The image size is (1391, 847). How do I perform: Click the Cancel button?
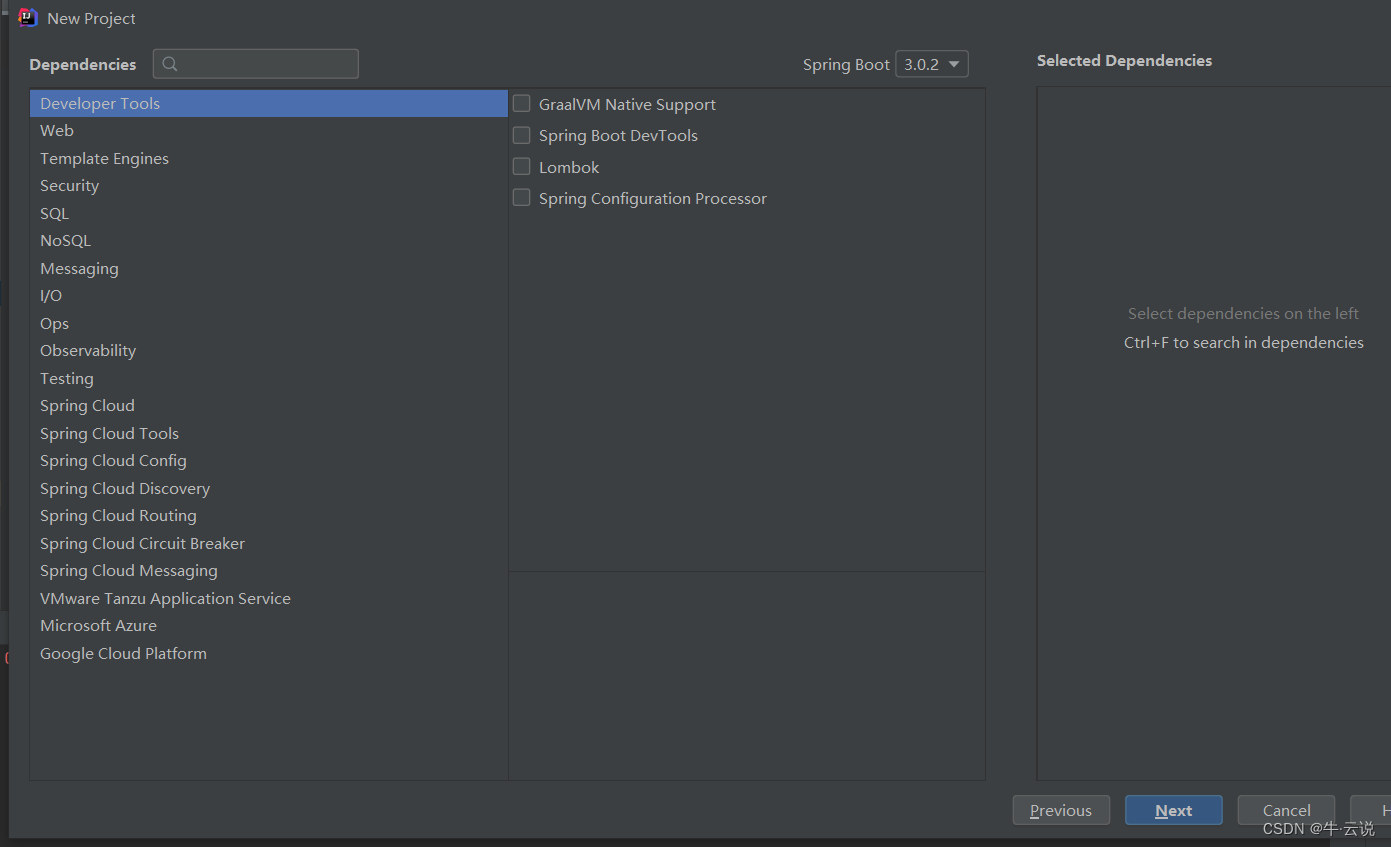(1286, 810)
